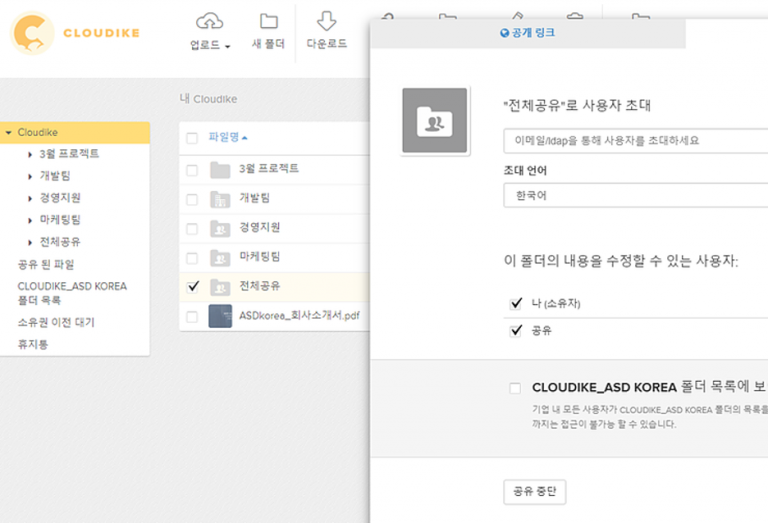Open the 초대 언어 한국어 dropdown

click(x=635, y=195)
